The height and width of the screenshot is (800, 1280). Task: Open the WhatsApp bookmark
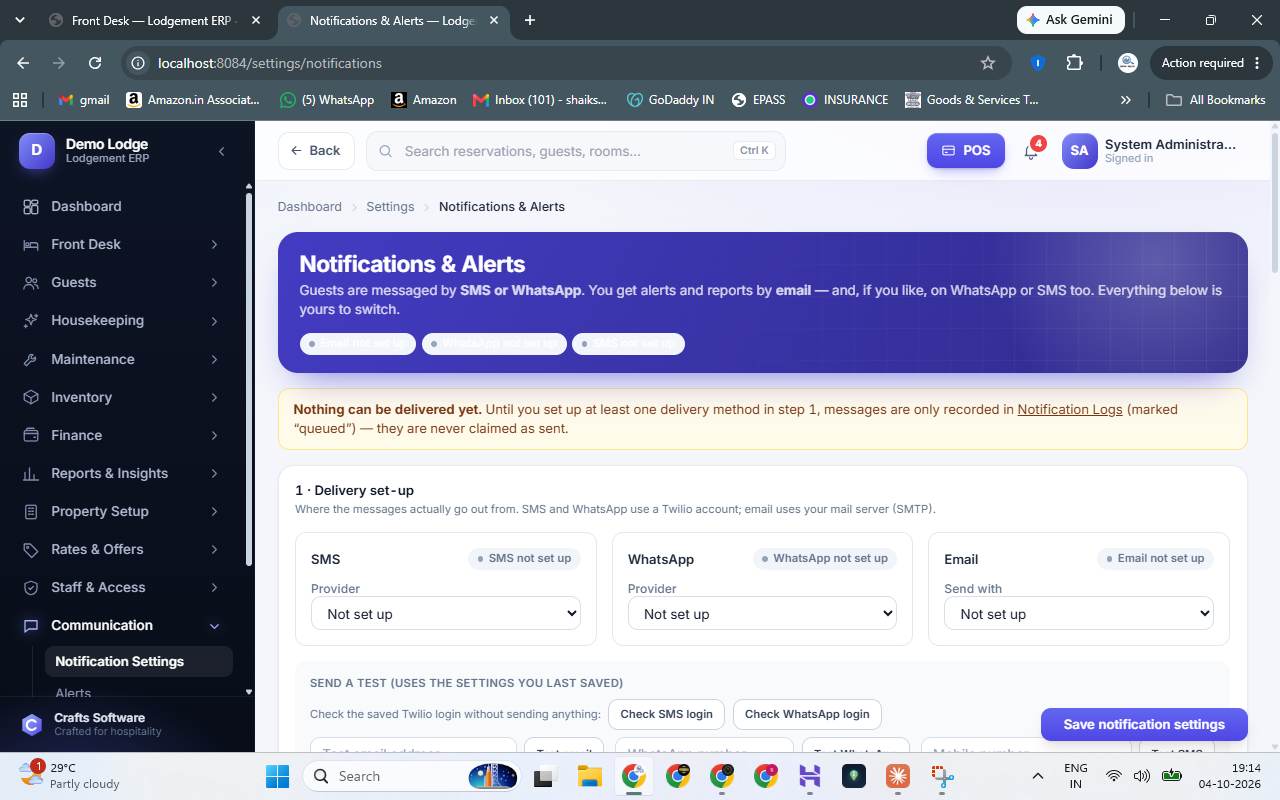click(x=327, y=100)
